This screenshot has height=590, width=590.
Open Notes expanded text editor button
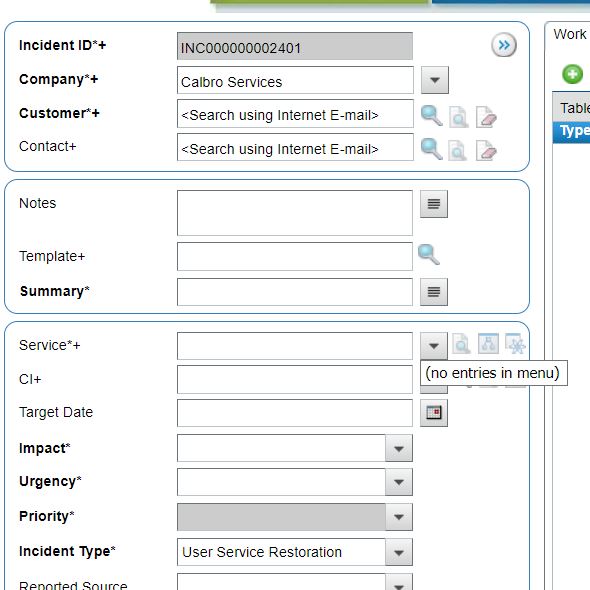pyautogui.click(x=434, y=204)
